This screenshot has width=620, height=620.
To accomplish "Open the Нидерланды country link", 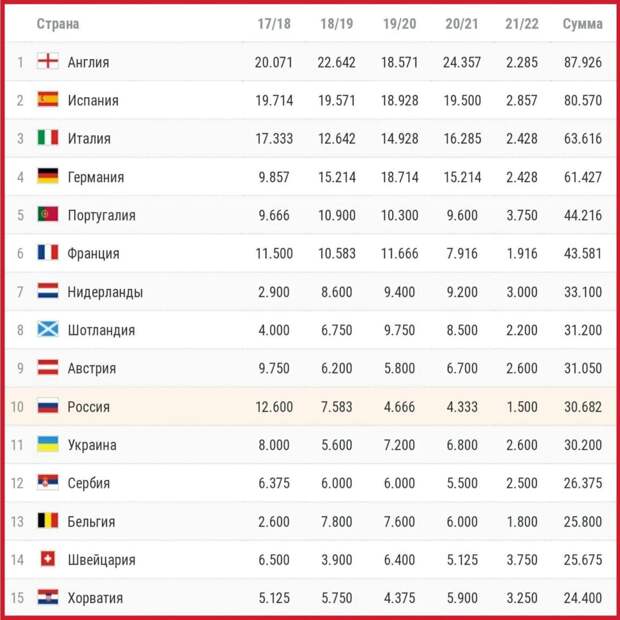I will click(x=105, y=292).
